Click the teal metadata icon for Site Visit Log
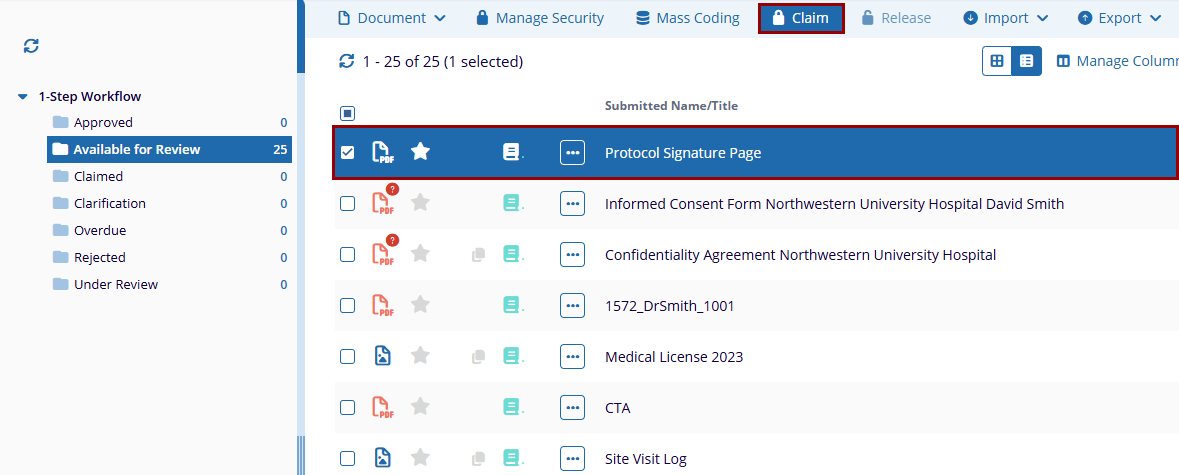The height and width of the screenshot is (475, 1179). (x=512, y=458)
